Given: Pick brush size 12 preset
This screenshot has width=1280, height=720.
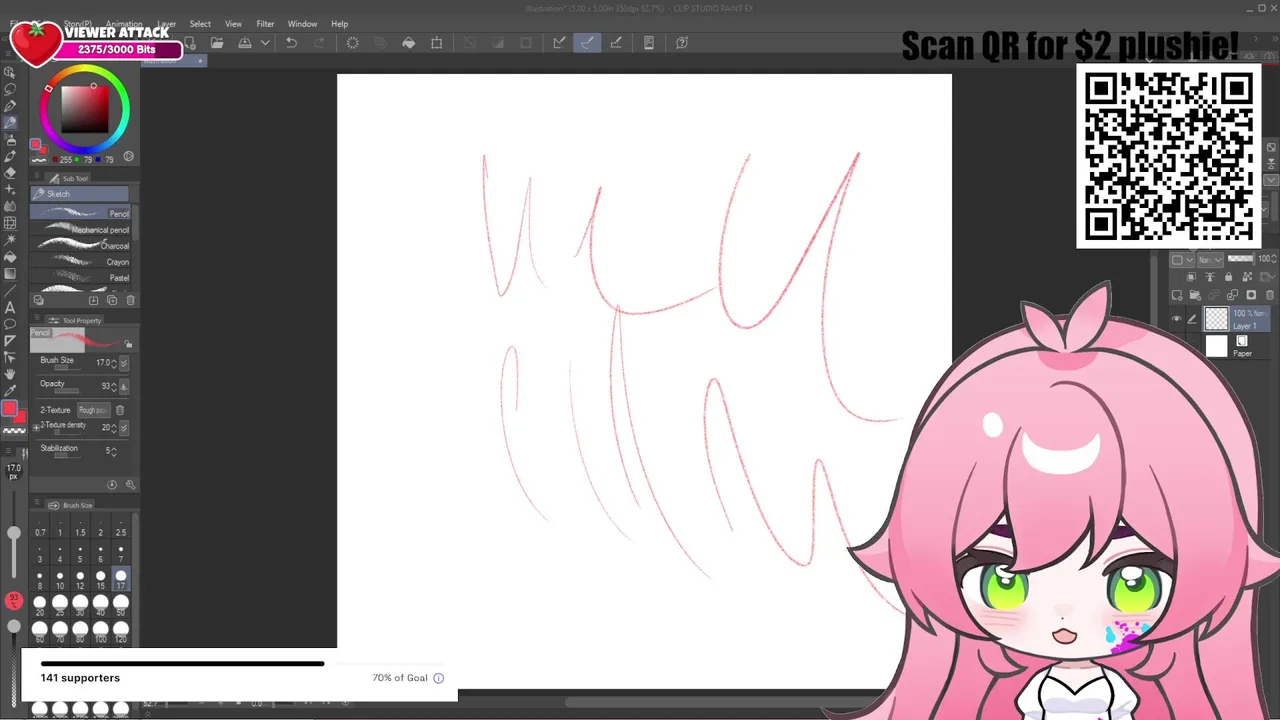Looking at the screenshot, I should pyautogui.click(x=81, y=578).
